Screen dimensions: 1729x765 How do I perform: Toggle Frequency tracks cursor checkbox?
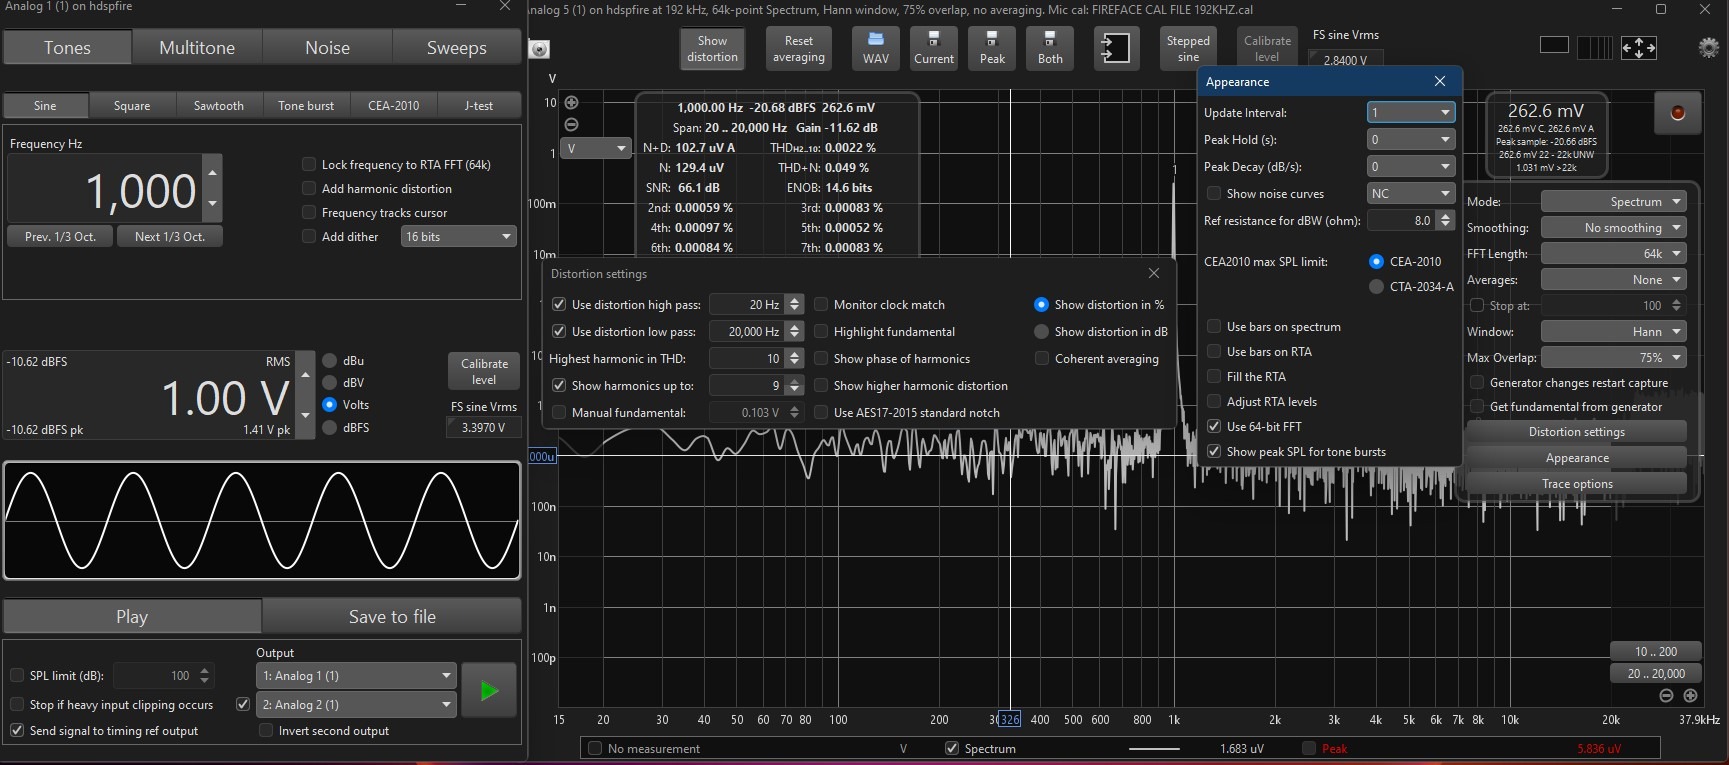point(309,212)
